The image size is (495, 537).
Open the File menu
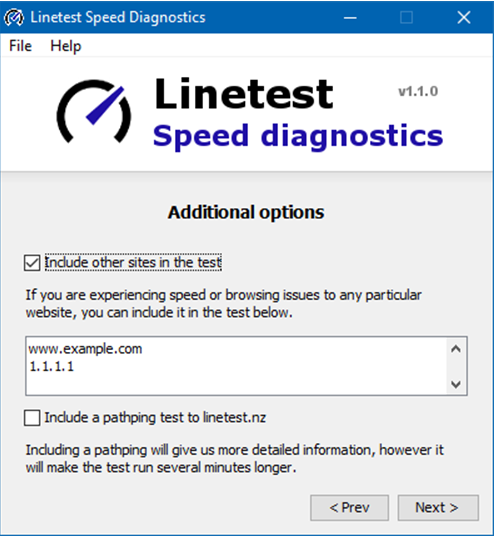[x=20, y=46]
